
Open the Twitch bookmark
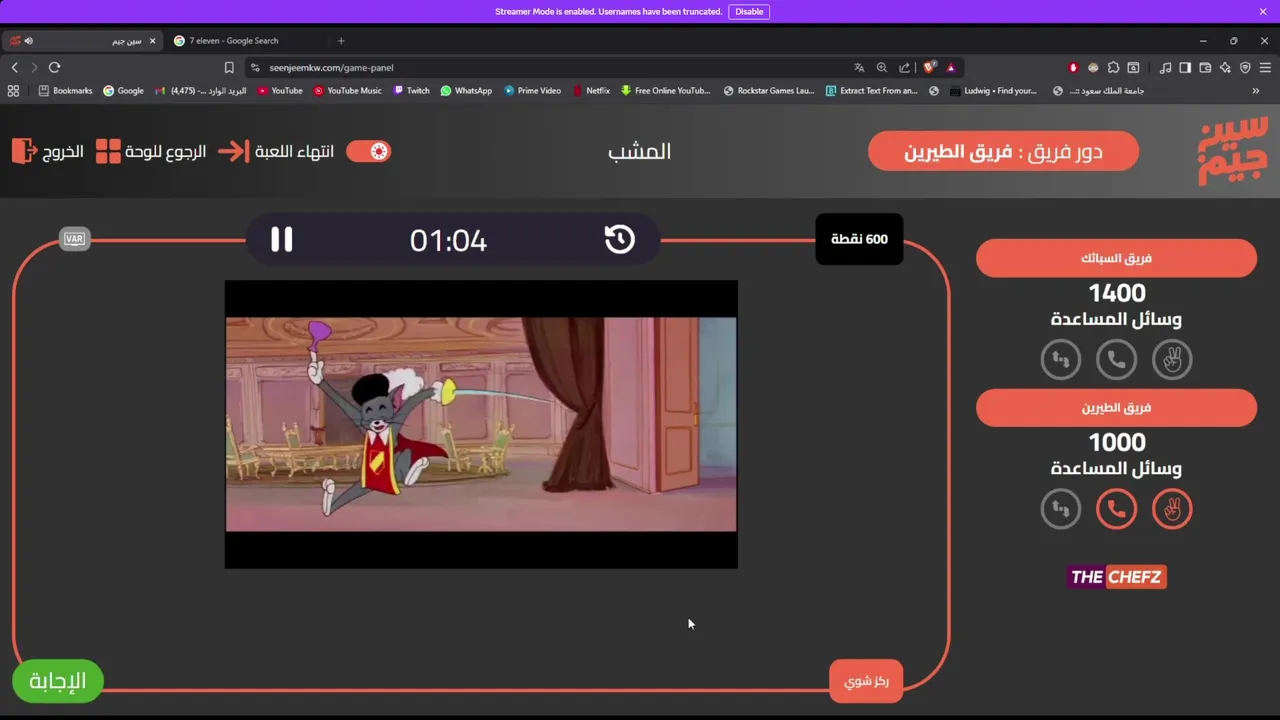tap(411, 90)
